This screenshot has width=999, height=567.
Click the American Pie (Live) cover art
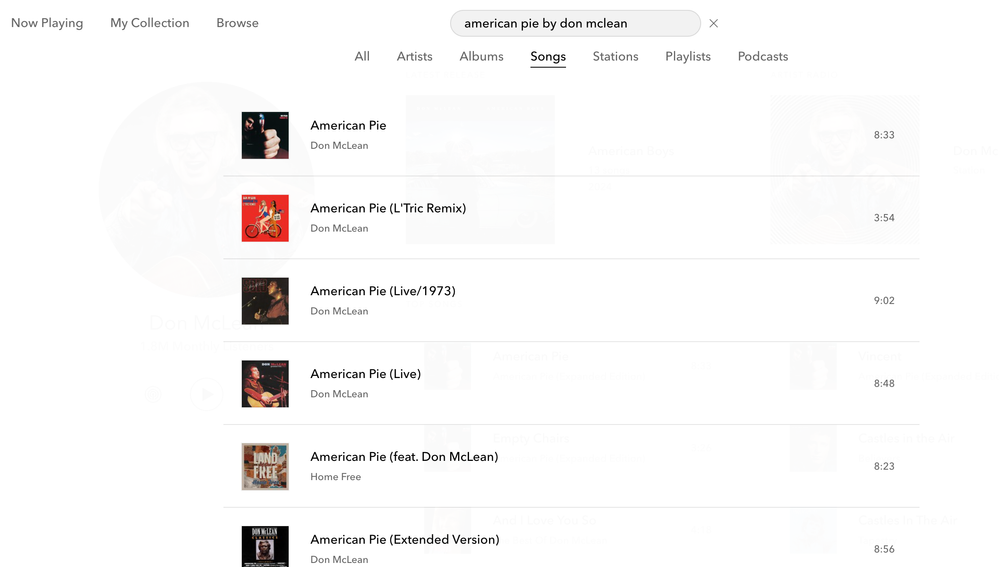coord(265,384)
